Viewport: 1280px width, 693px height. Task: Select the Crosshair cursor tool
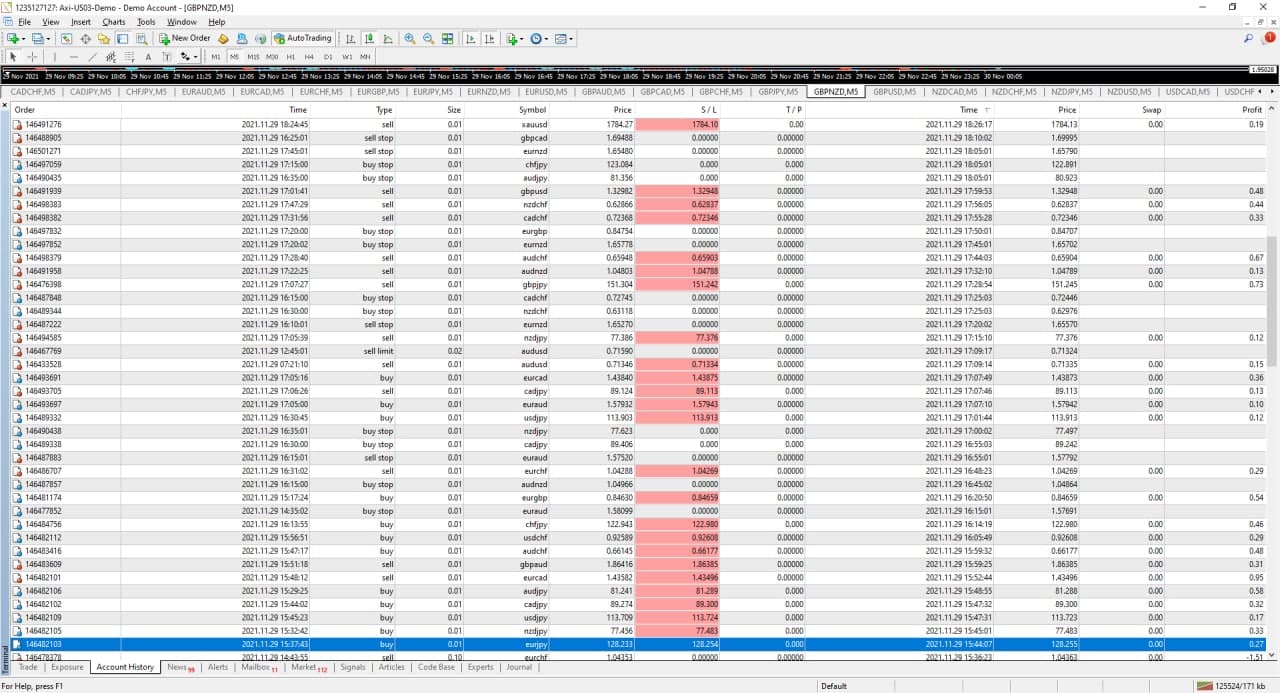click(x=32, y=57)
